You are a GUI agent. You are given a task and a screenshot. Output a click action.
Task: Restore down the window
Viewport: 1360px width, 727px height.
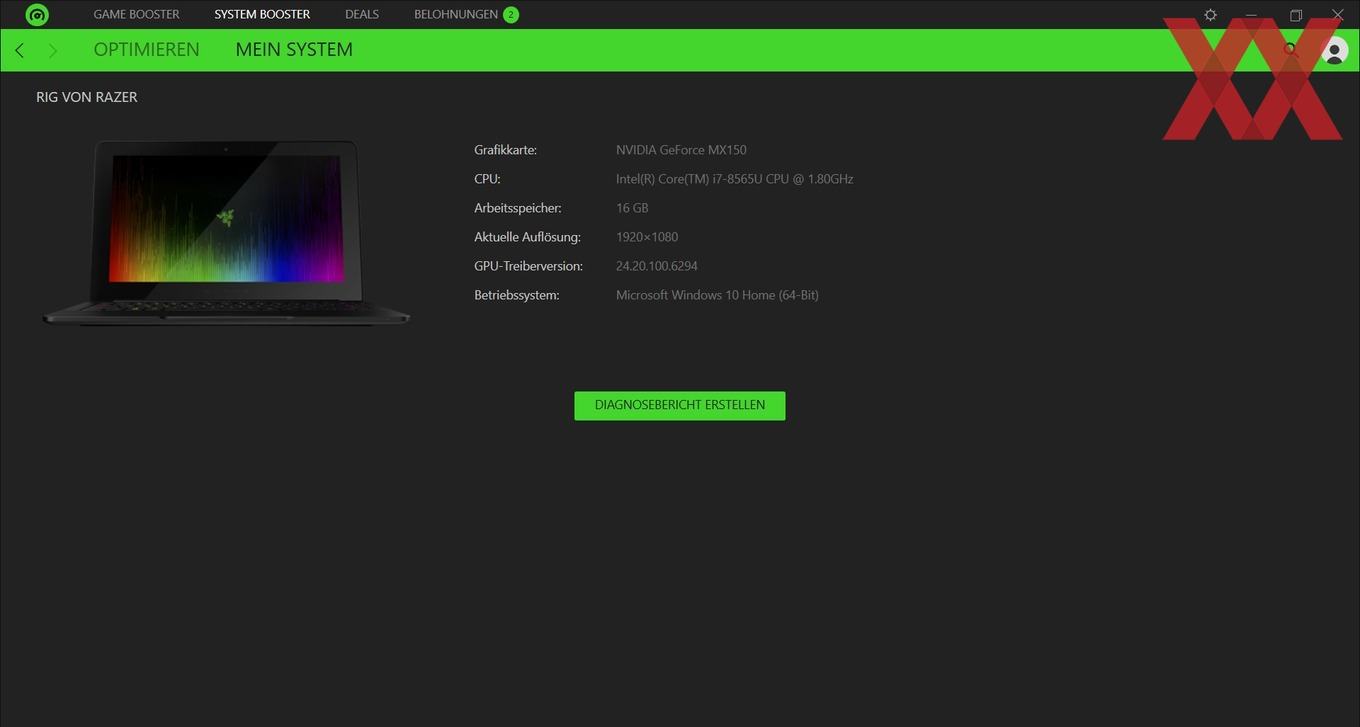(1296, 15)
